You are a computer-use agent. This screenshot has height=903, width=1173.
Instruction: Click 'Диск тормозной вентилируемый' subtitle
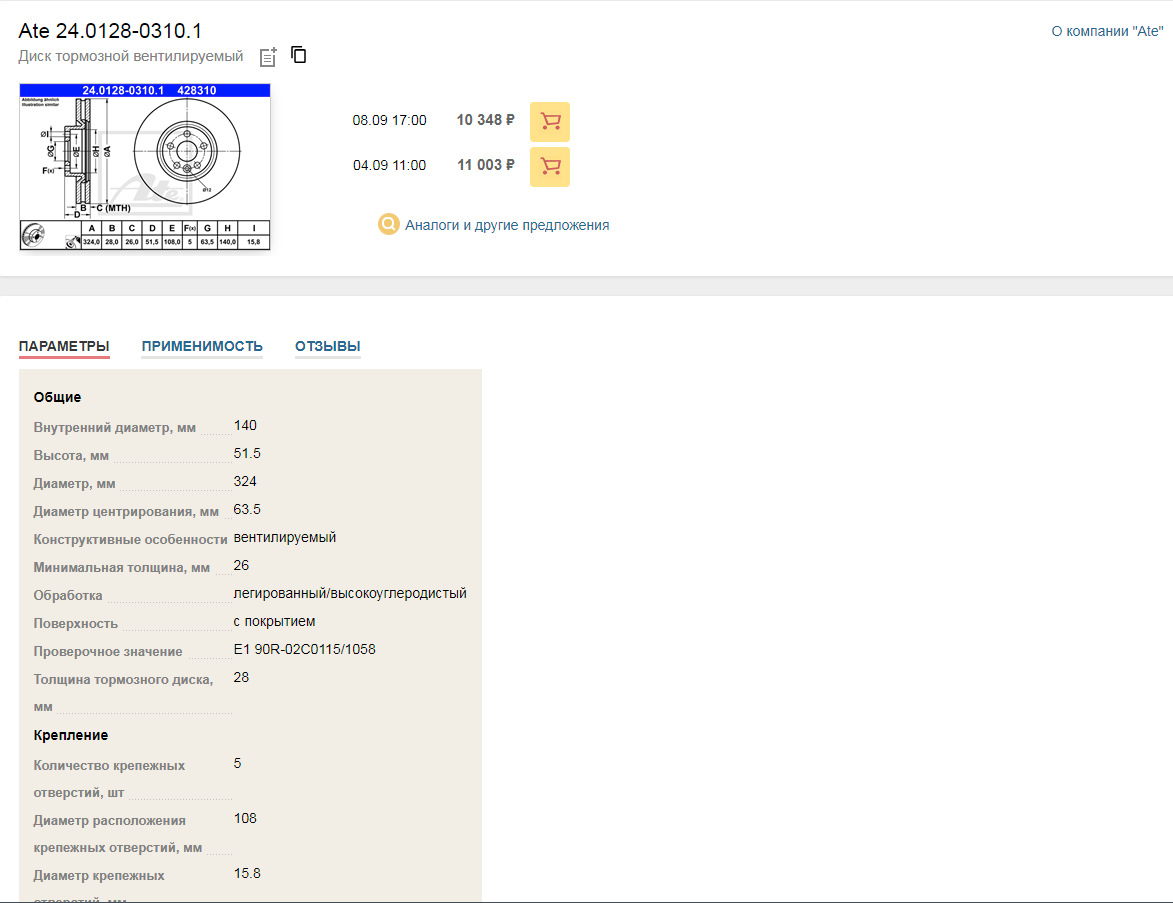(130, 56)
